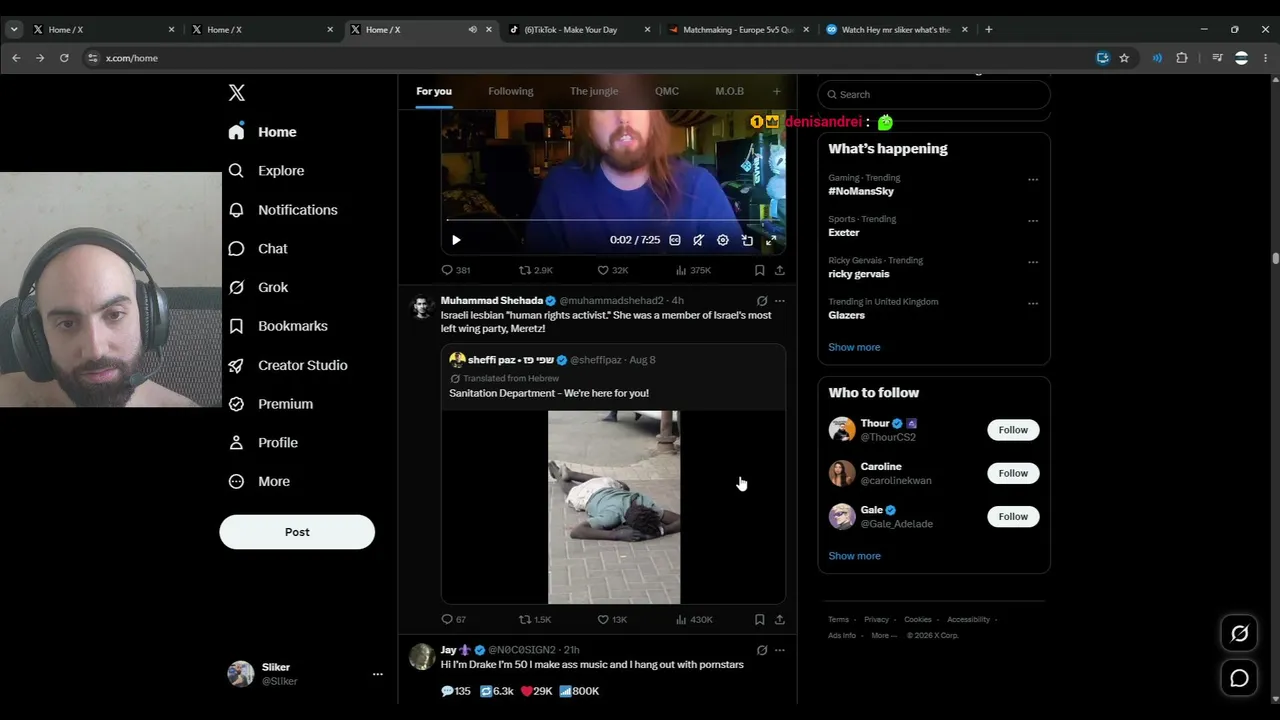Image resolution: width=1280 pixels, height=720 pixels.
Task: Switch to the Following timeline tab
Action: point(511,91)
